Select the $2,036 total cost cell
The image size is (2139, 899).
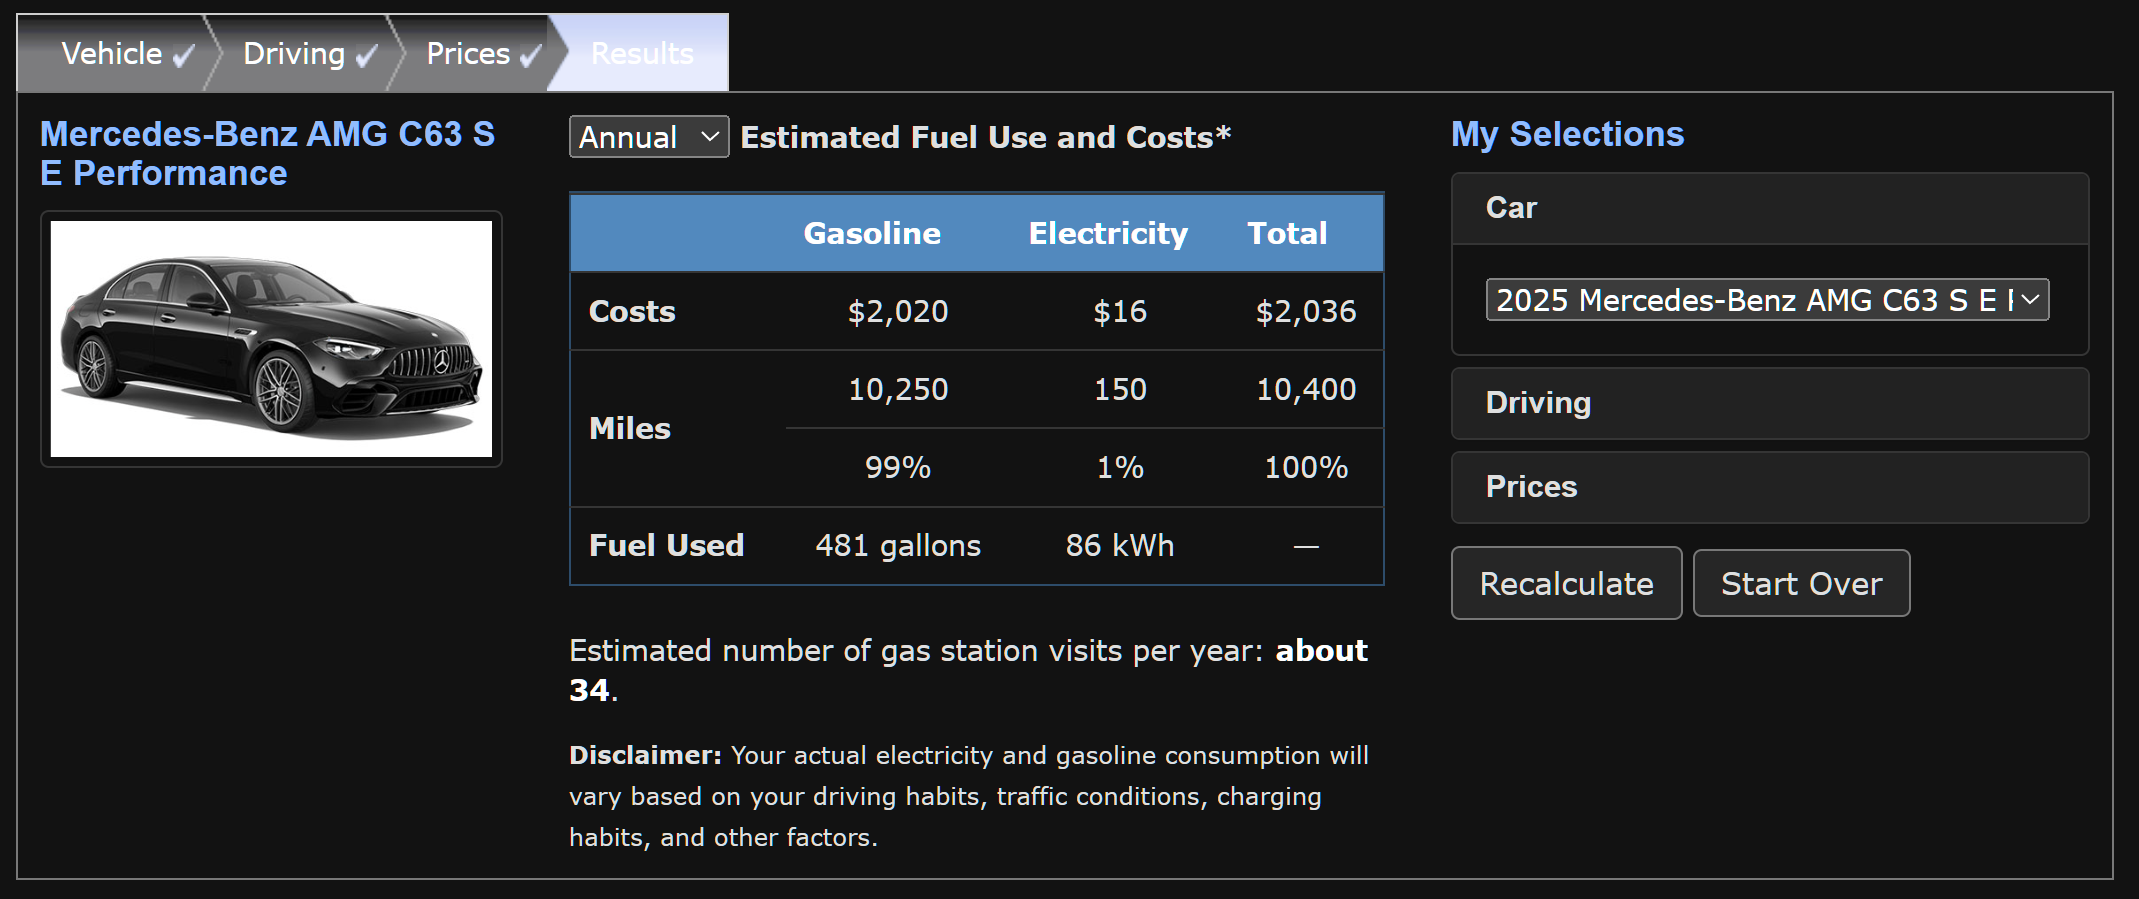pos(1306,311)
